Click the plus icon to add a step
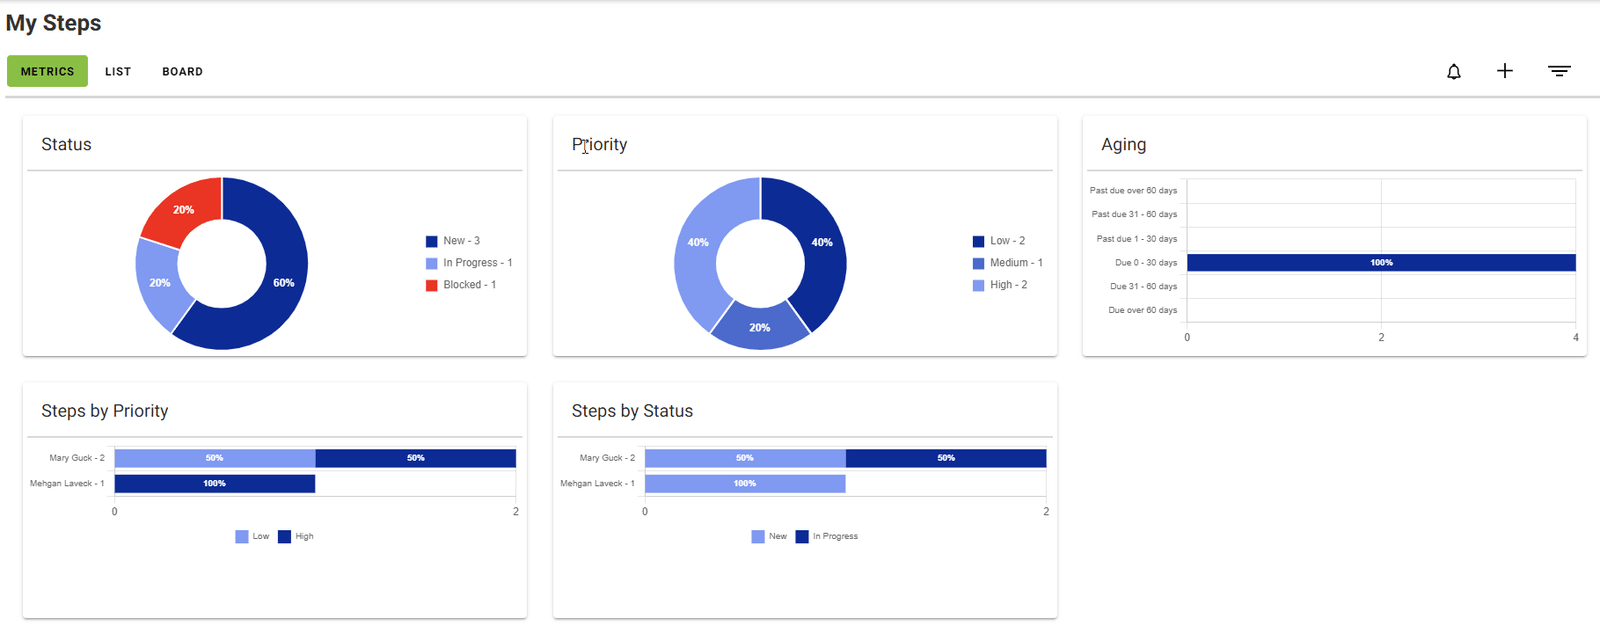This screenshot has width=1600, height=625. click(1505, 71)
